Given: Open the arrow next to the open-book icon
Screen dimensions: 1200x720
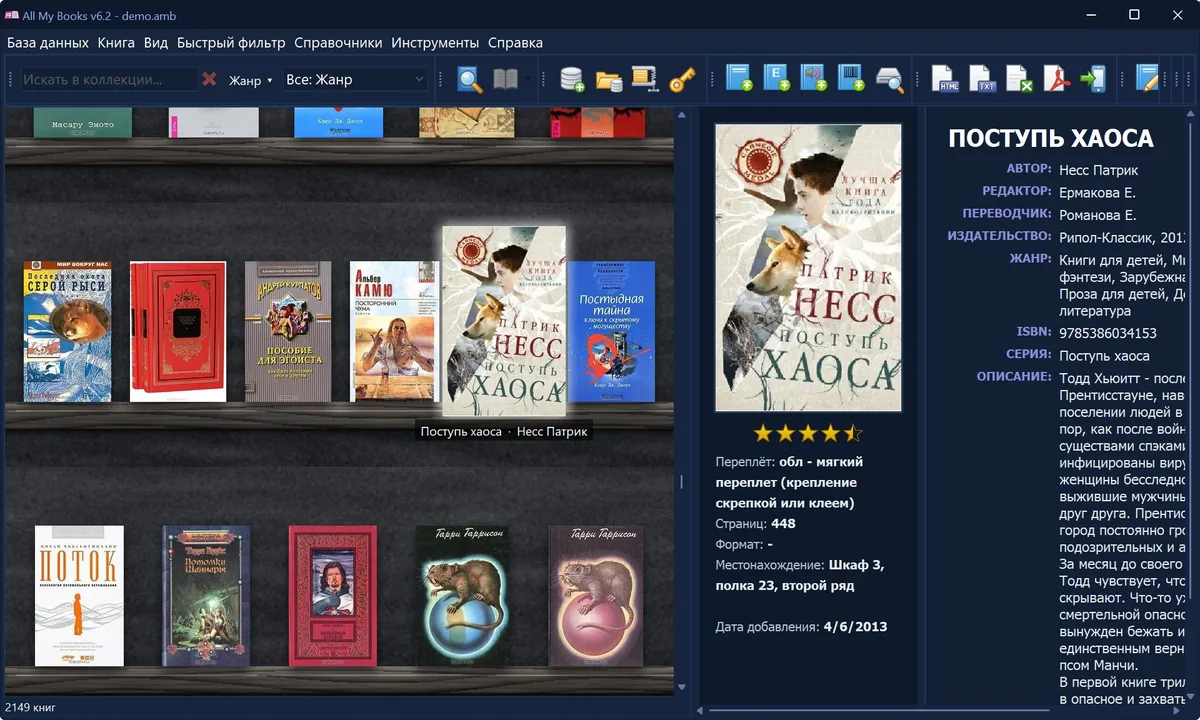Looking at the screenshot, I should [x=530, y=79].
